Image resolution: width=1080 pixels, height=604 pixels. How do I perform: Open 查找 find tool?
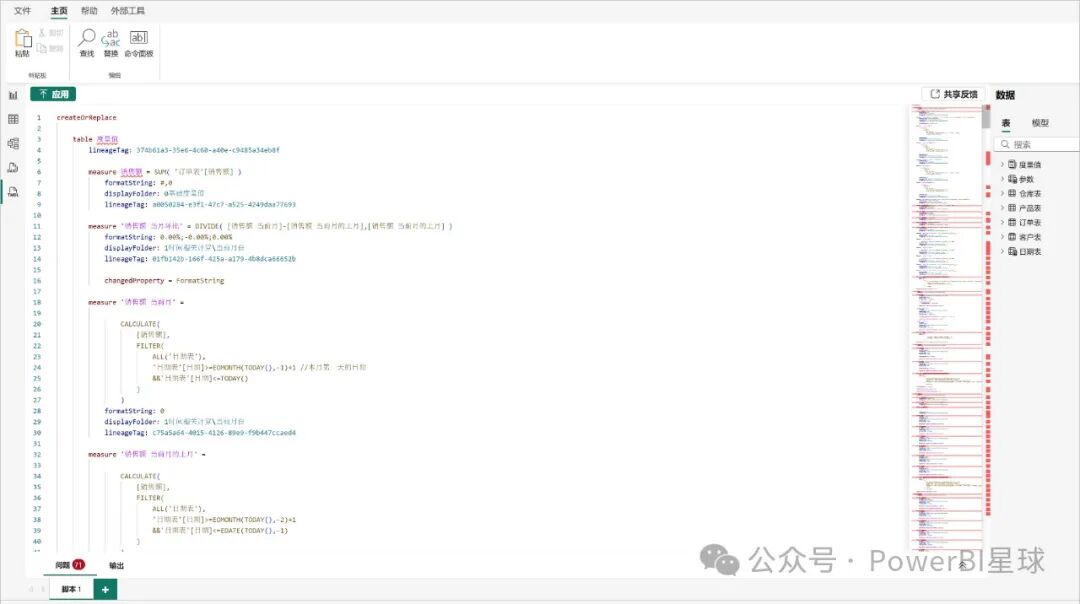(x=87, y=43)
